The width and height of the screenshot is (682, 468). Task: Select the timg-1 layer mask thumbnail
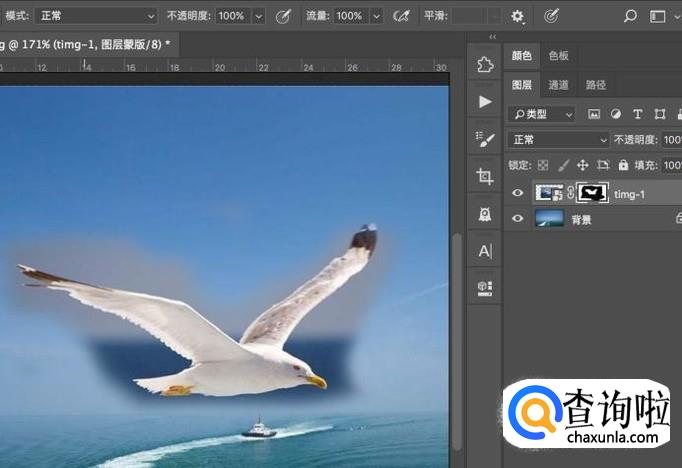tap(593, 193)
